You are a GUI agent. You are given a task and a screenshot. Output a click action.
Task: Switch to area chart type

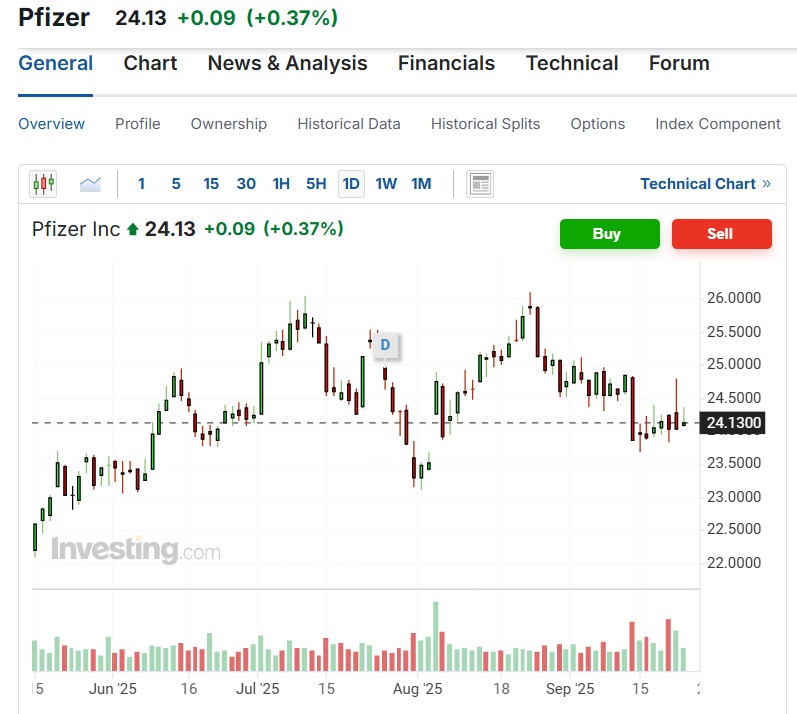pyautogui.click(x=91, y=184)
